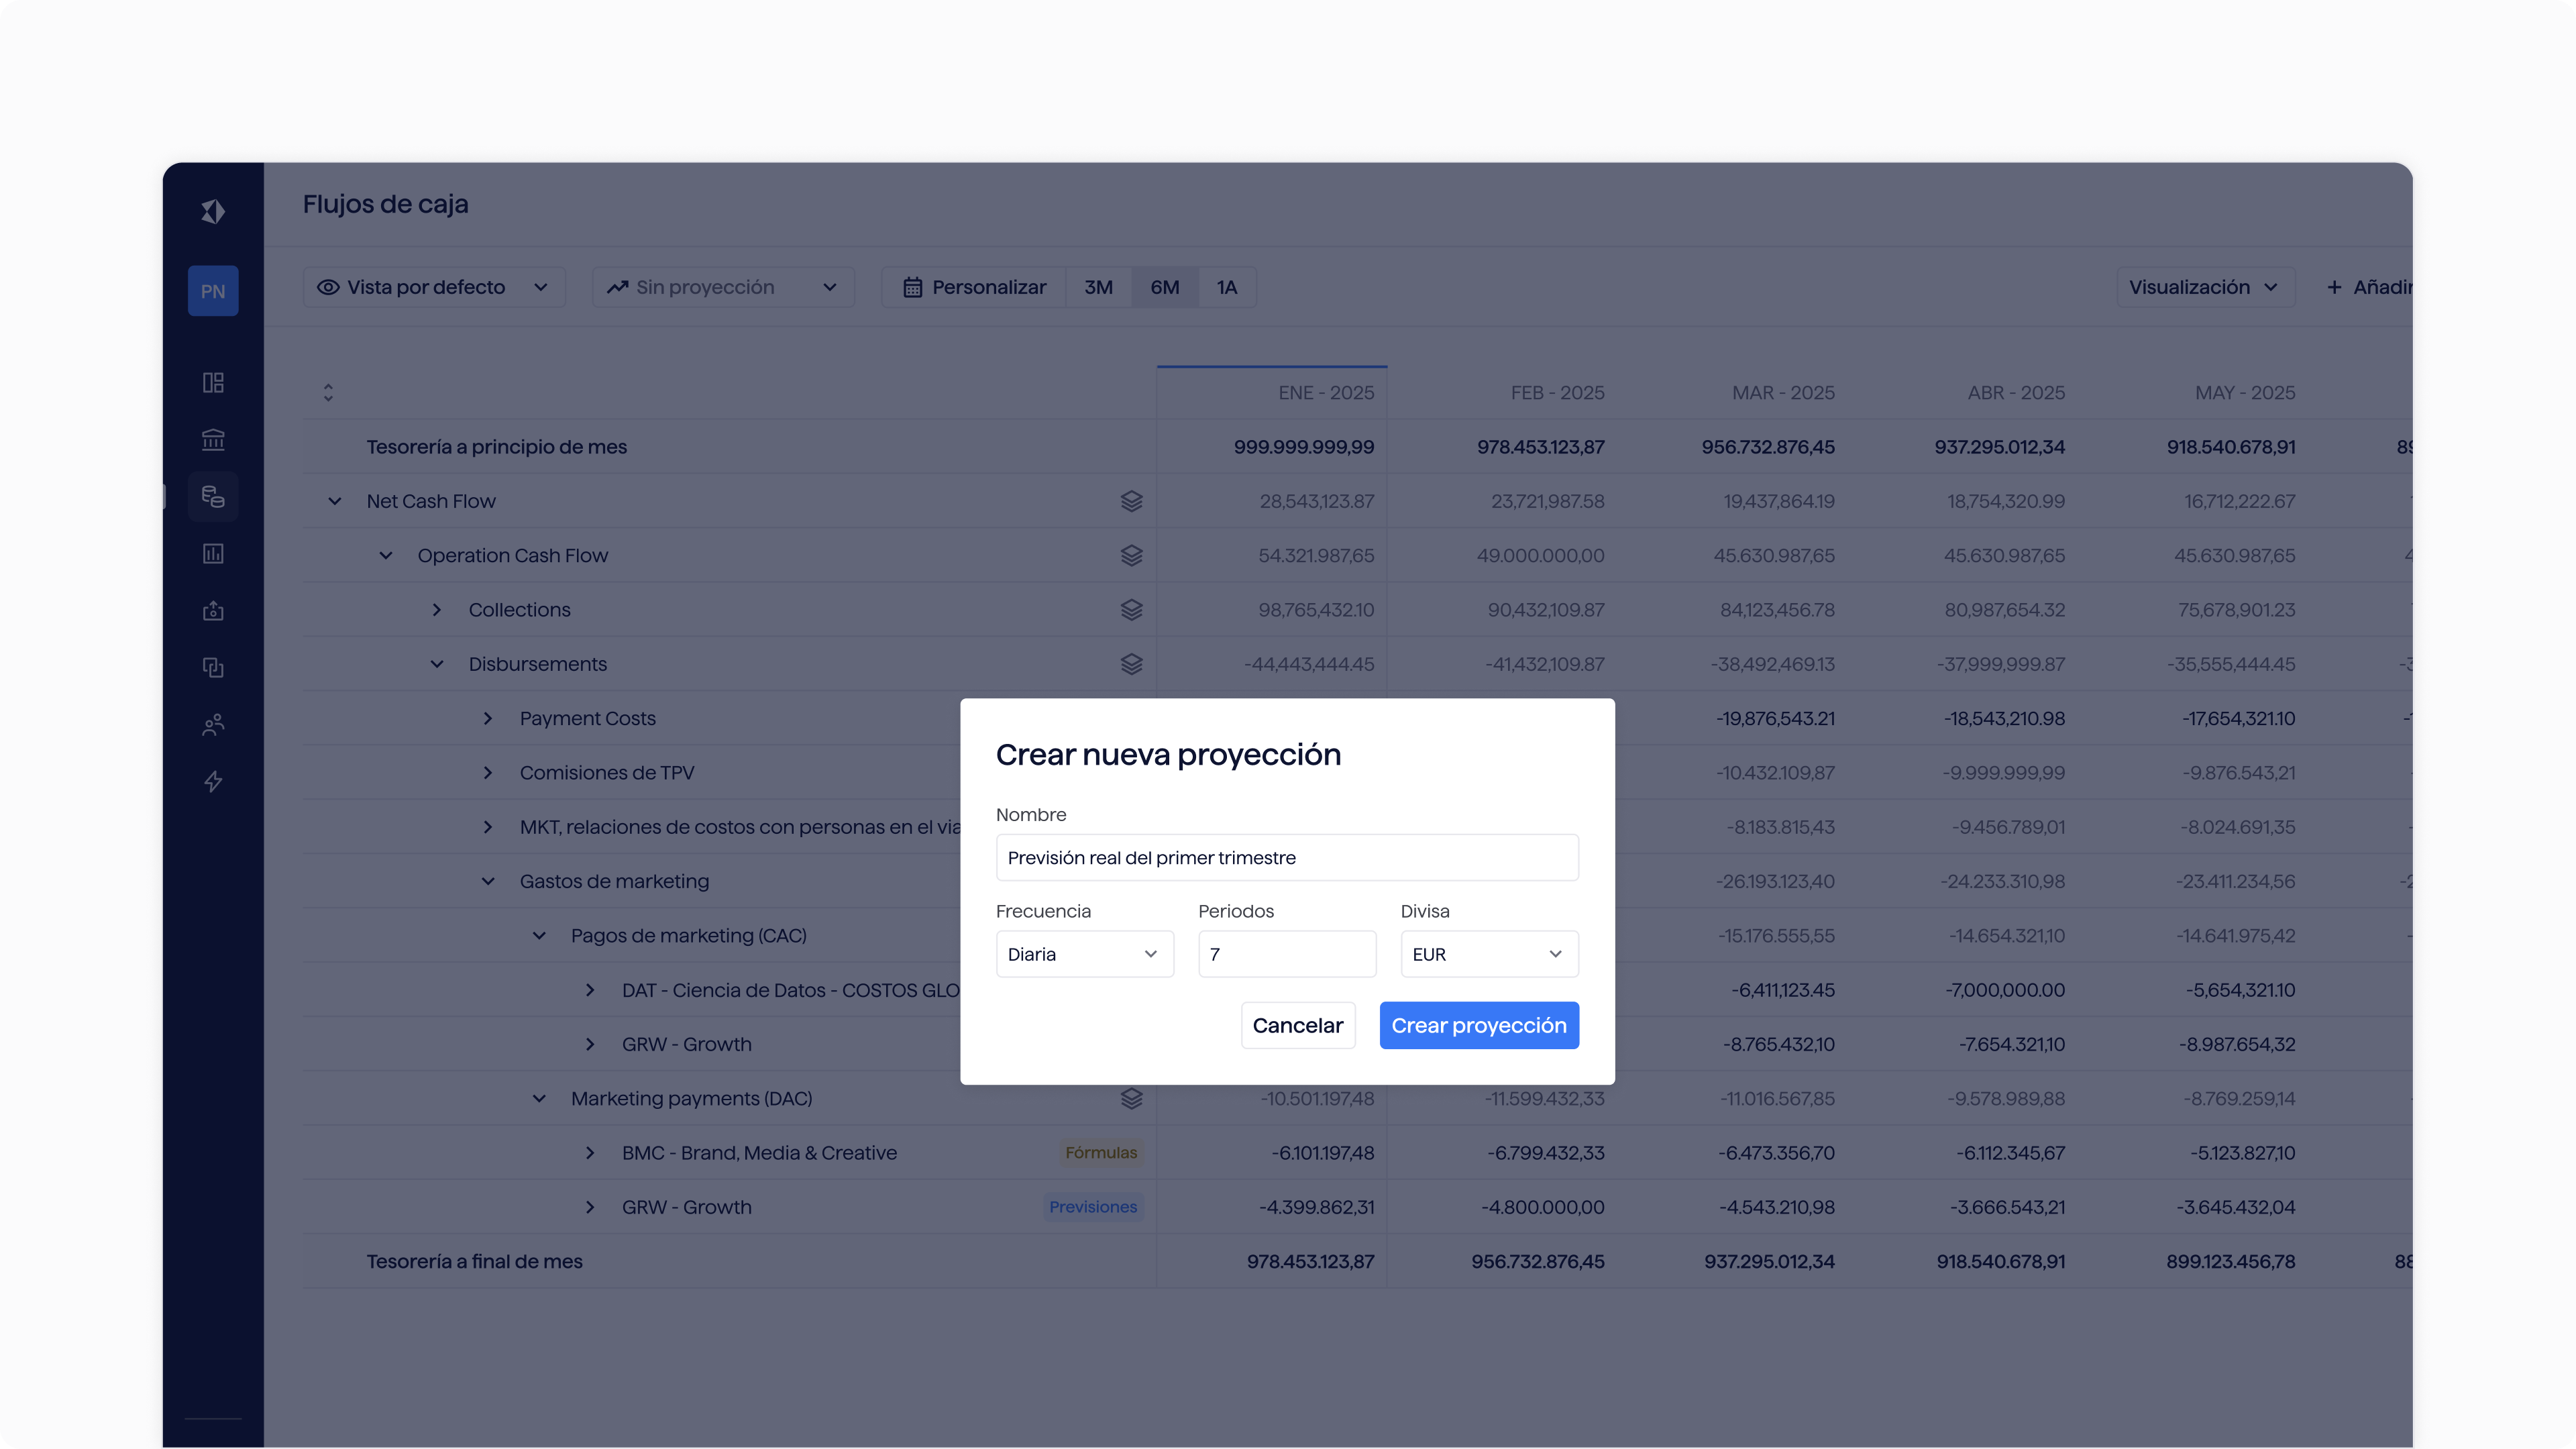Viewport: 2576px width, 1449px height.
Task: Collapse the Gastos de marketing row
Action: coord(488,881)
